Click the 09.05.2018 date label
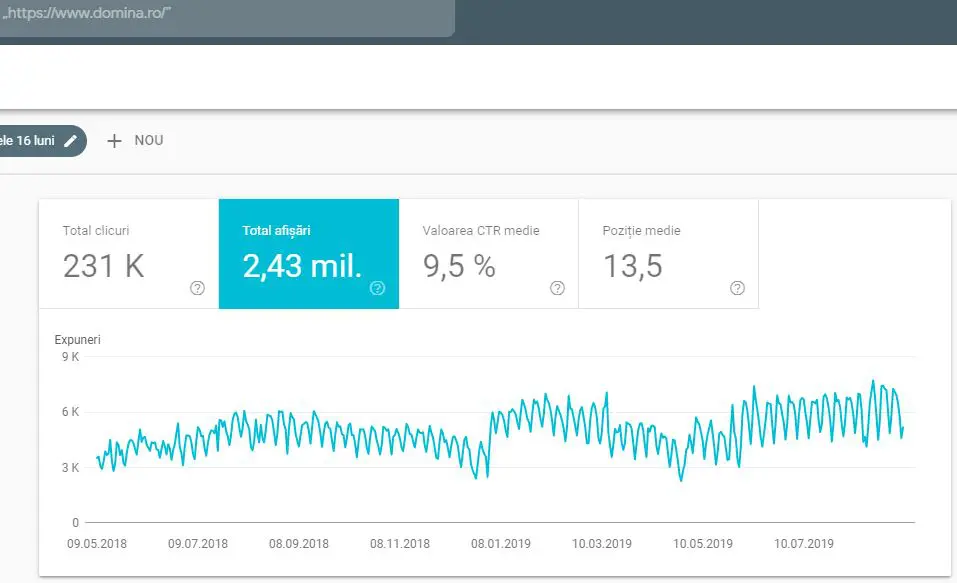Image resolution: width=957 pixels, height=583 pixels. point(97,544)
